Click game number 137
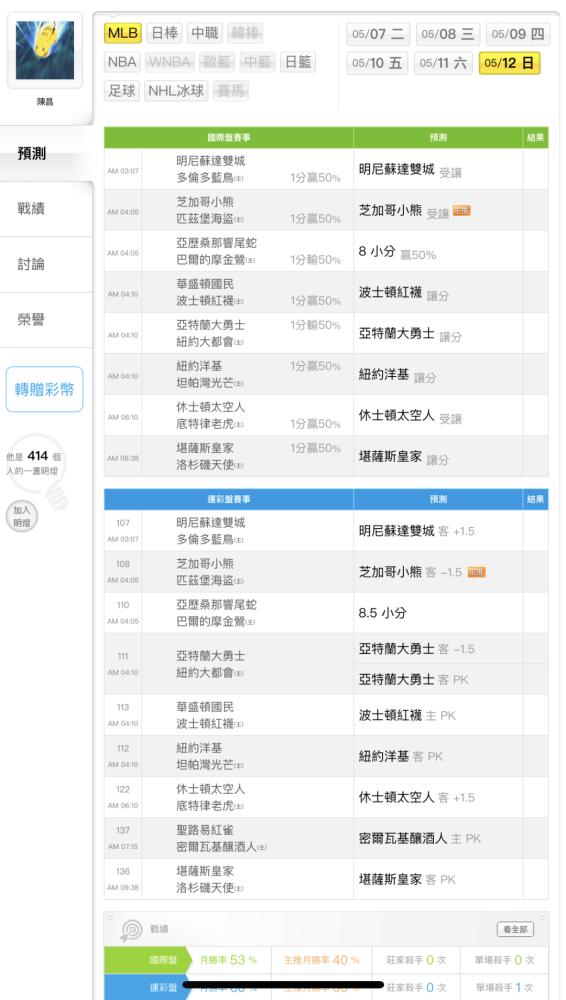This screenshot has height=1000, width=566. coord(123,830)
